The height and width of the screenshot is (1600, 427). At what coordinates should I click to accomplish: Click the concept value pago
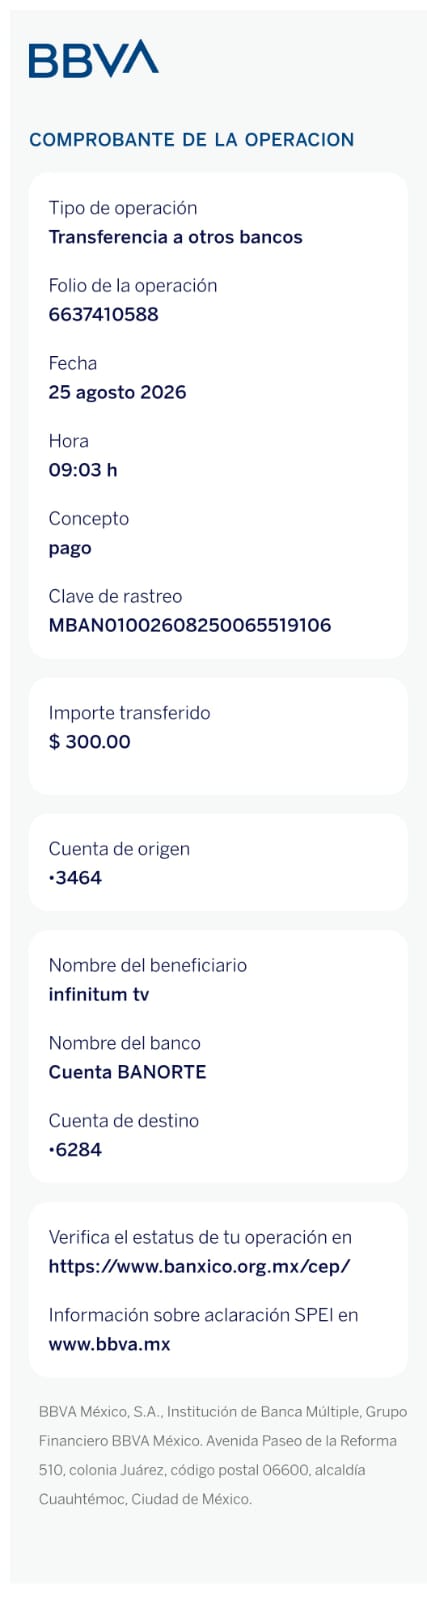click(x=70, y=549)
